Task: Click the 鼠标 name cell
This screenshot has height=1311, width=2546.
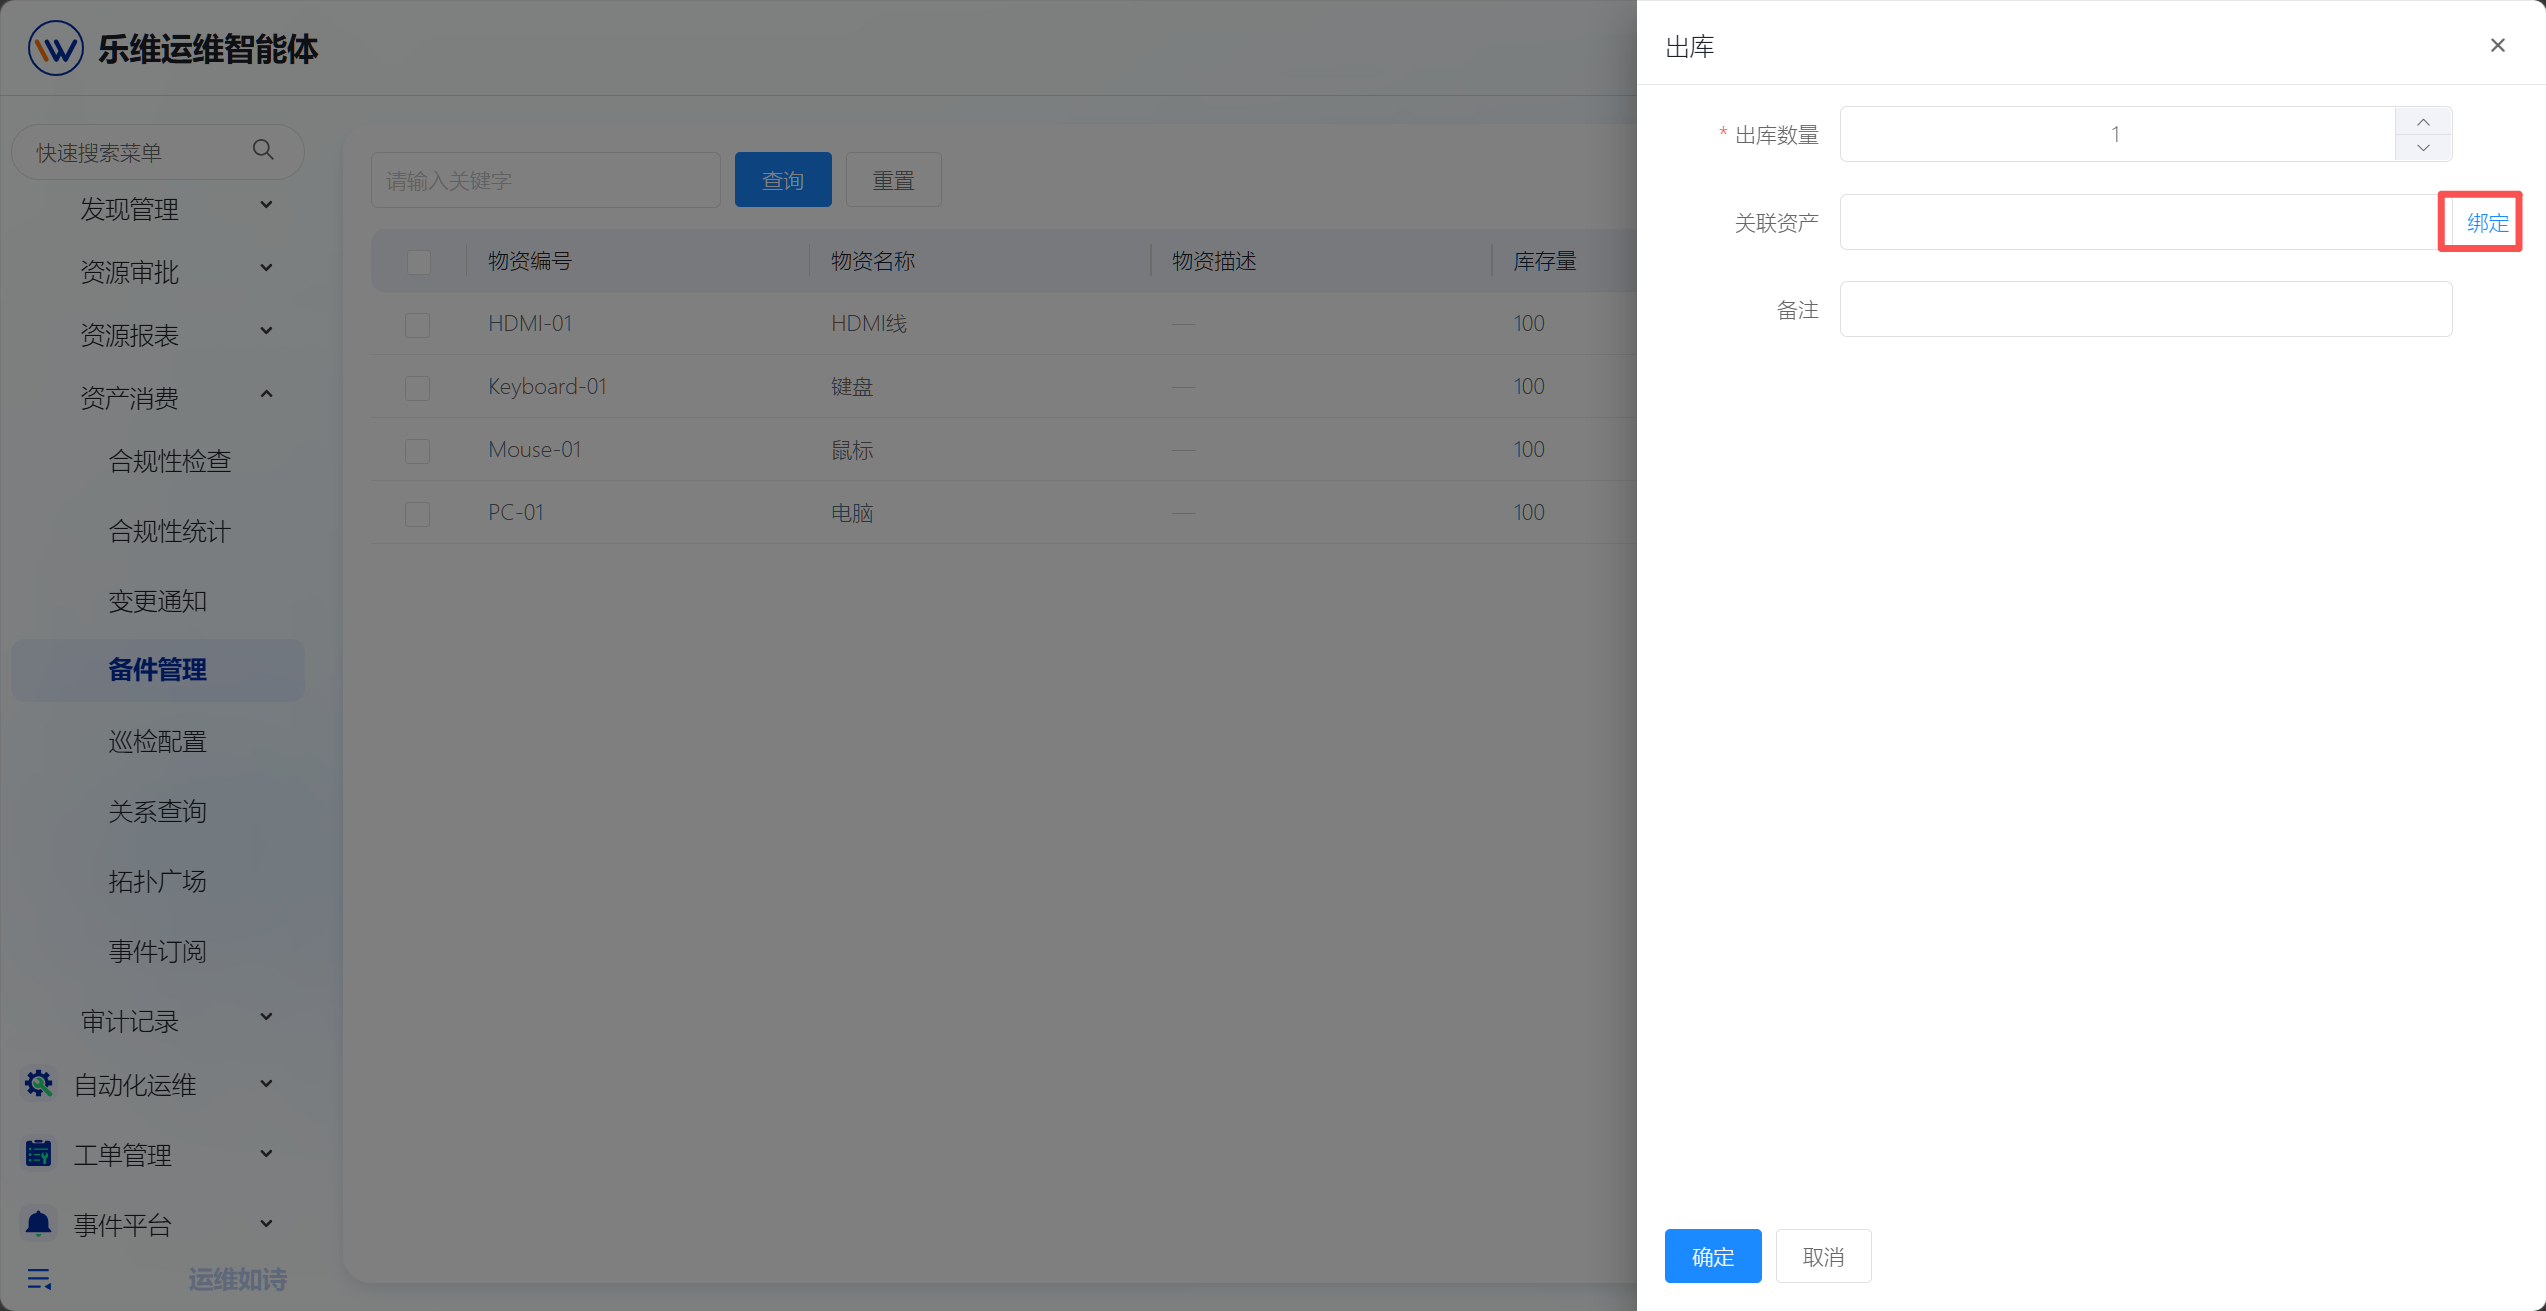Action: click(x=852, y=450)
